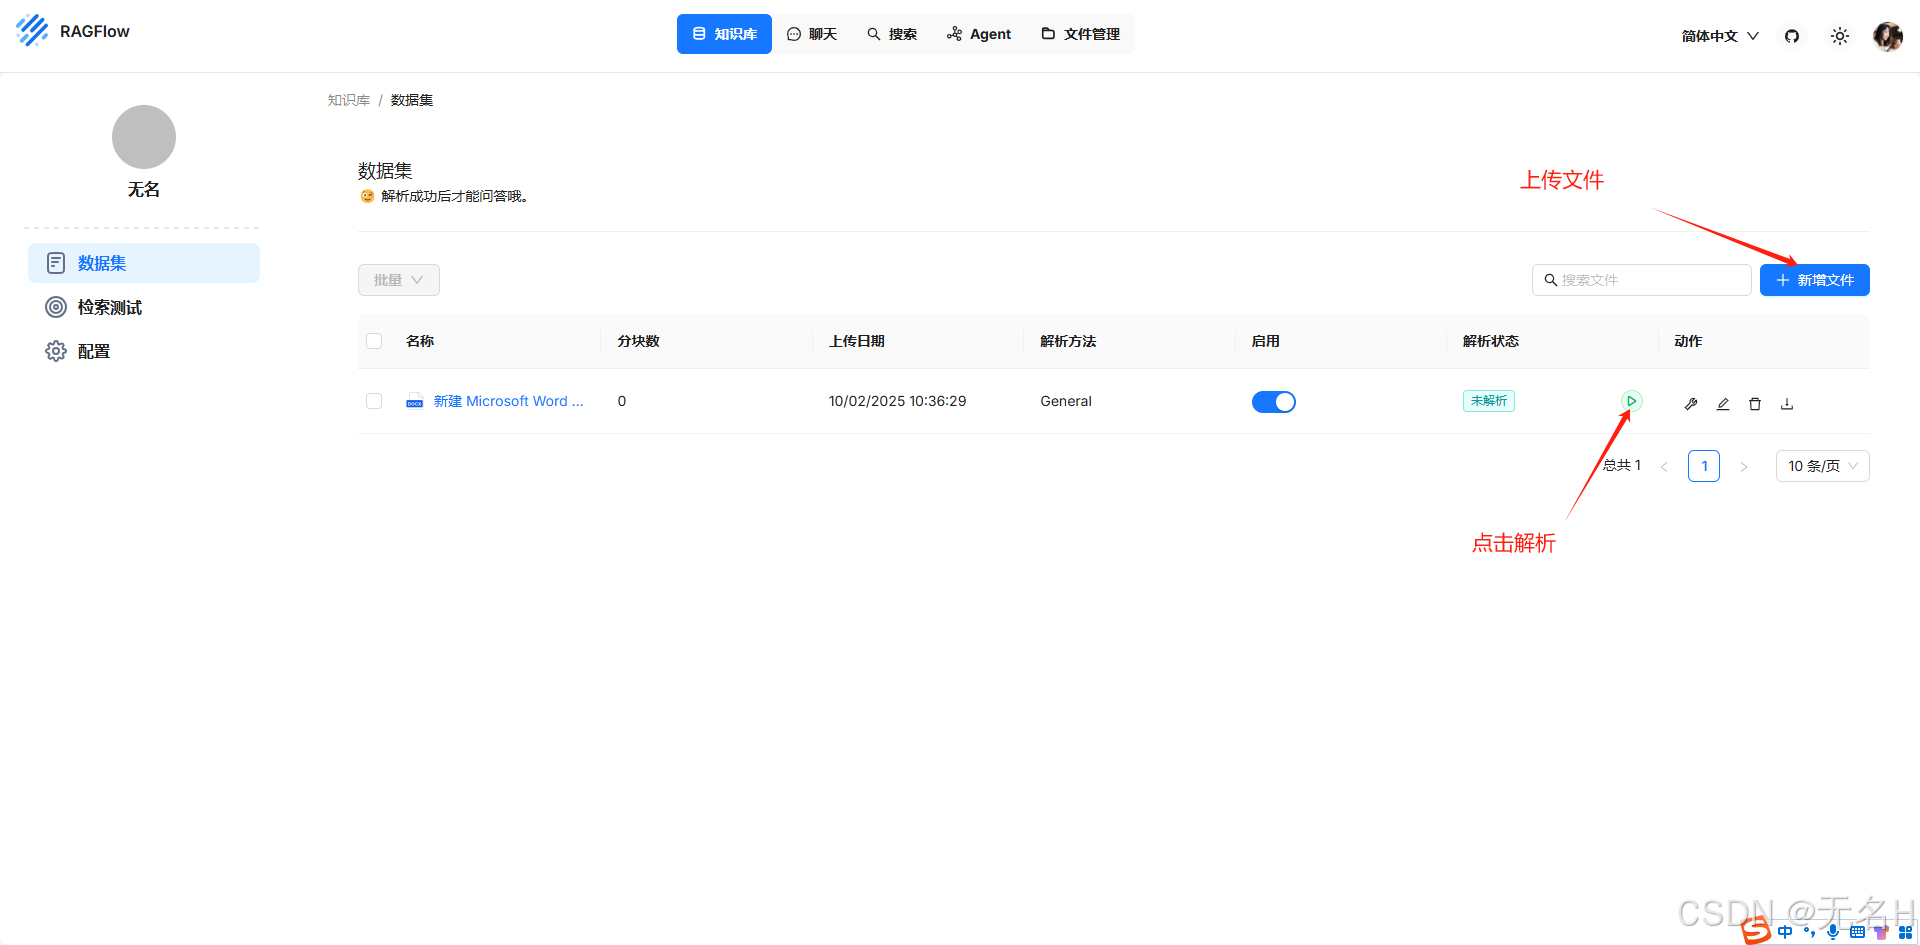This screenshot has width=1920, height=945.
Task: Toggle Chinese/English input via 中 tray icon
Action: pyautogui.click(x=1785, y=932)
